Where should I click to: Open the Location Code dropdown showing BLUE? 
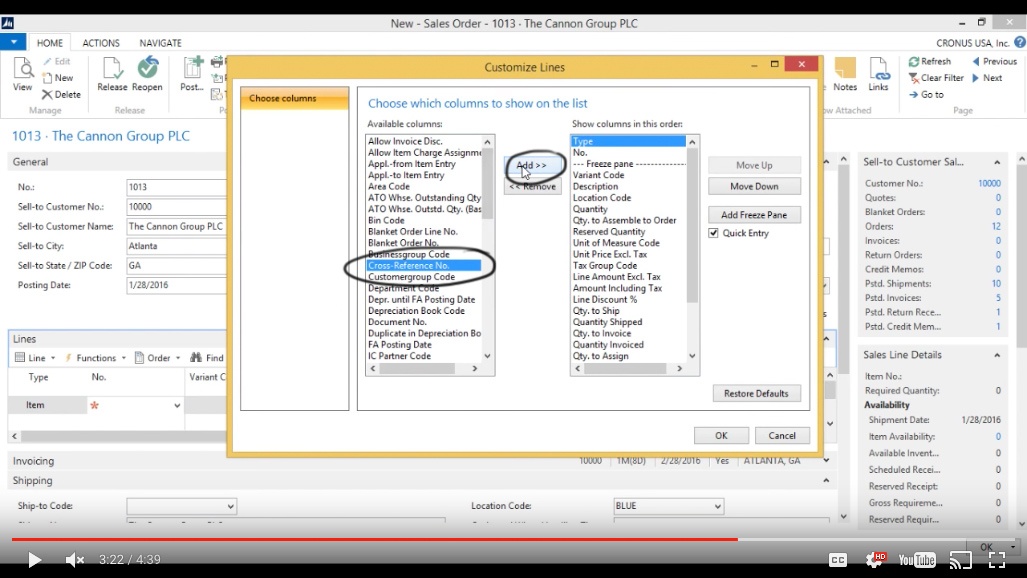click(x=717, y=506)
